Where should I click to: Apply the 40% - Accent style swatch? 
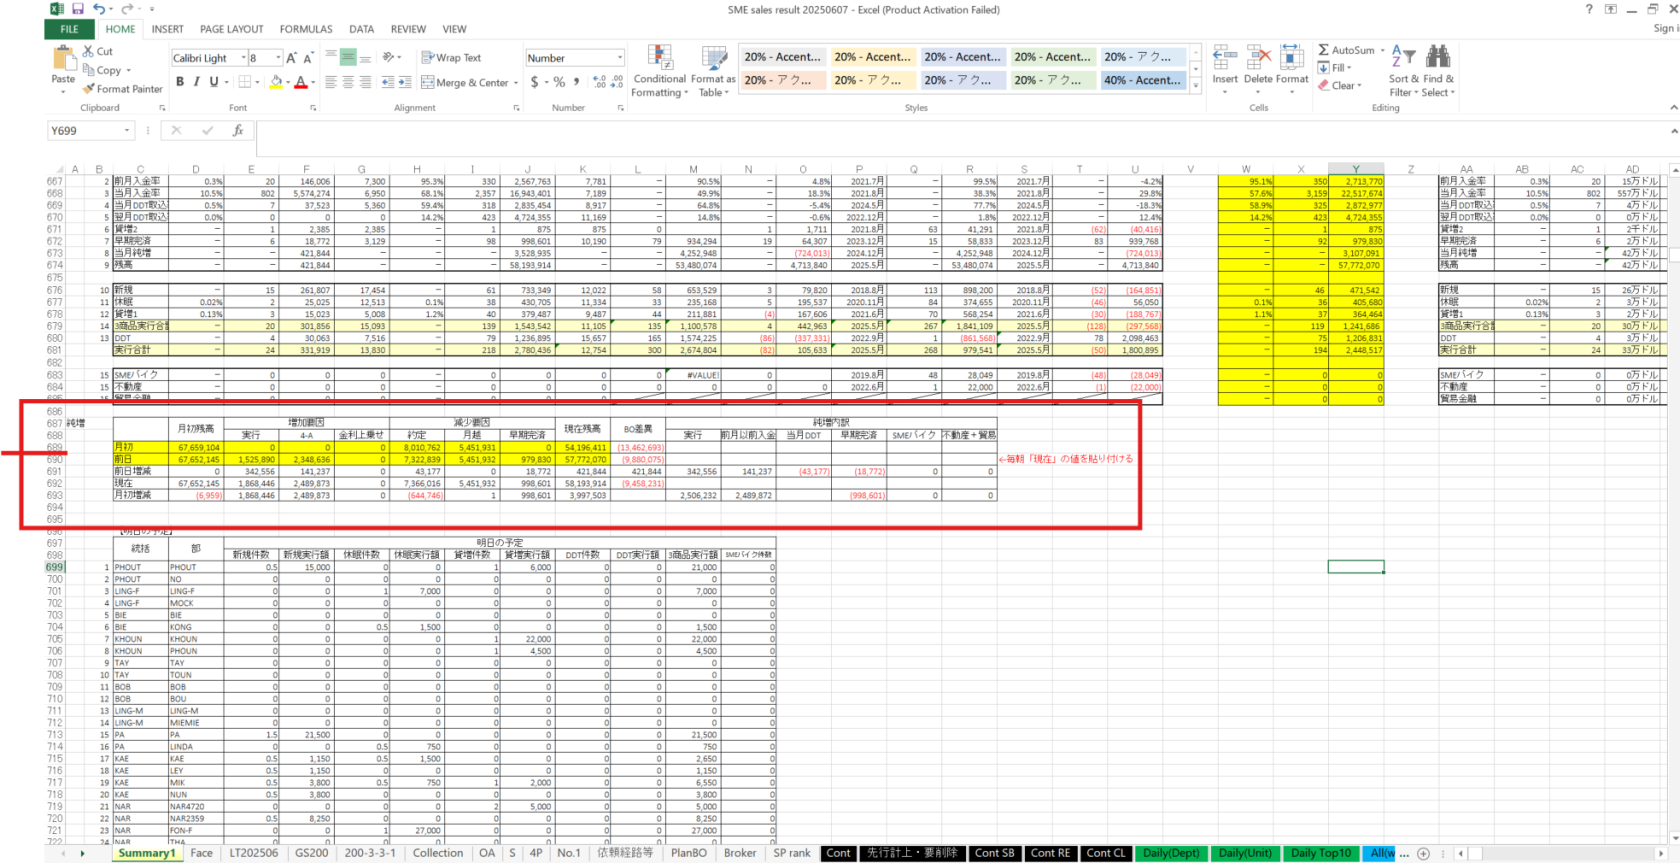pos(1142,80)
